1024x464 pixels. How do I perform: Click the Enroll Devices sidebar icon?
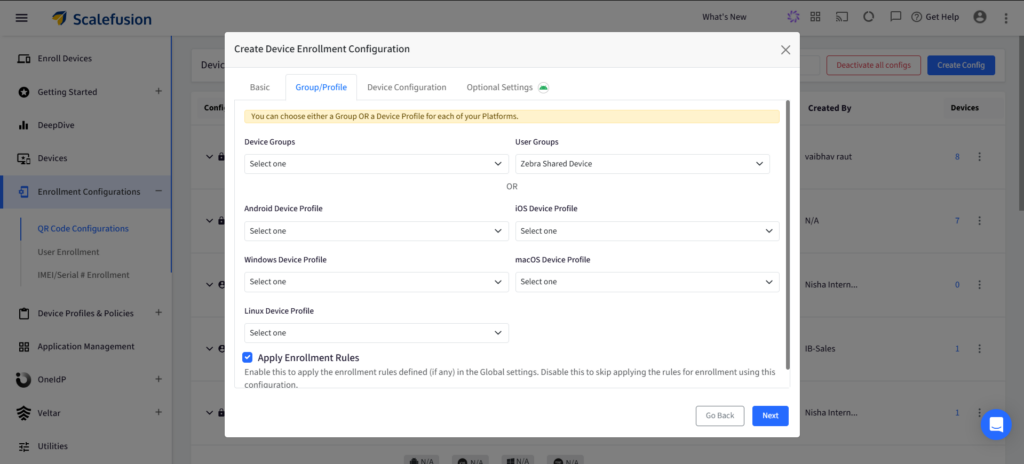24,59
